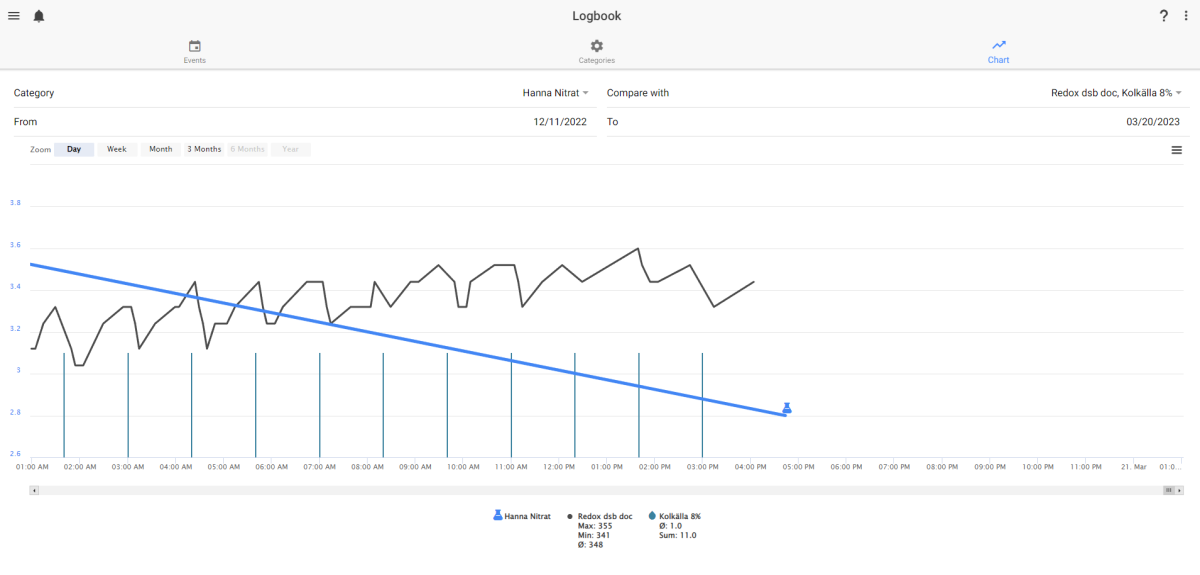
Task: Open the chart context menu icon
Action: pos(1176,150)
